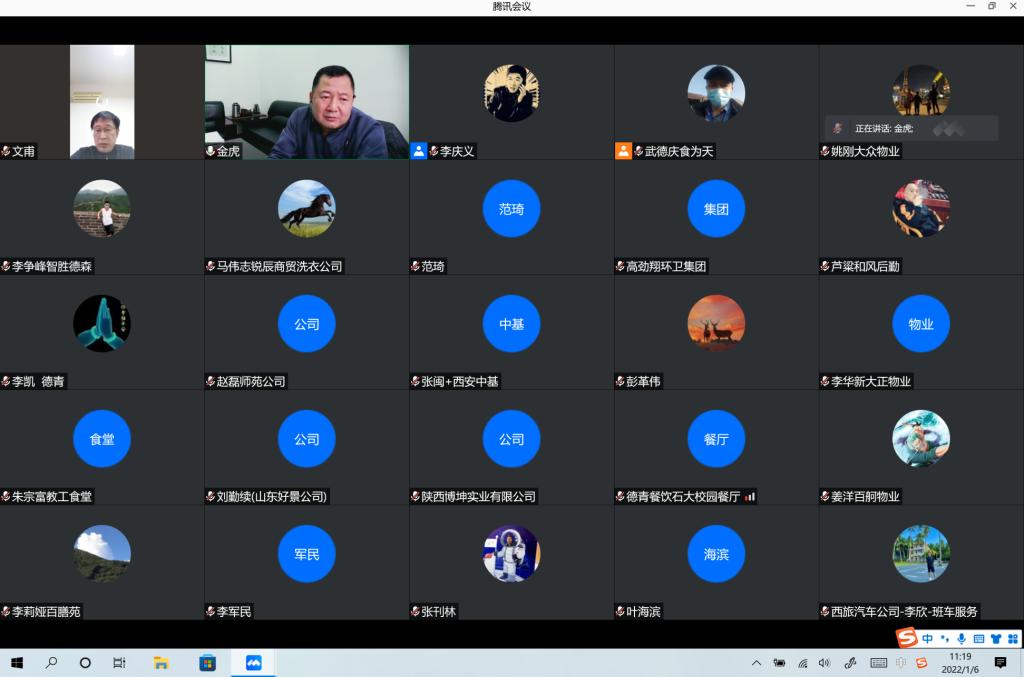
Task: Click signal strength bars beside 德青餐饮石大校园餐厅
Action: click(x=750, y=496)
